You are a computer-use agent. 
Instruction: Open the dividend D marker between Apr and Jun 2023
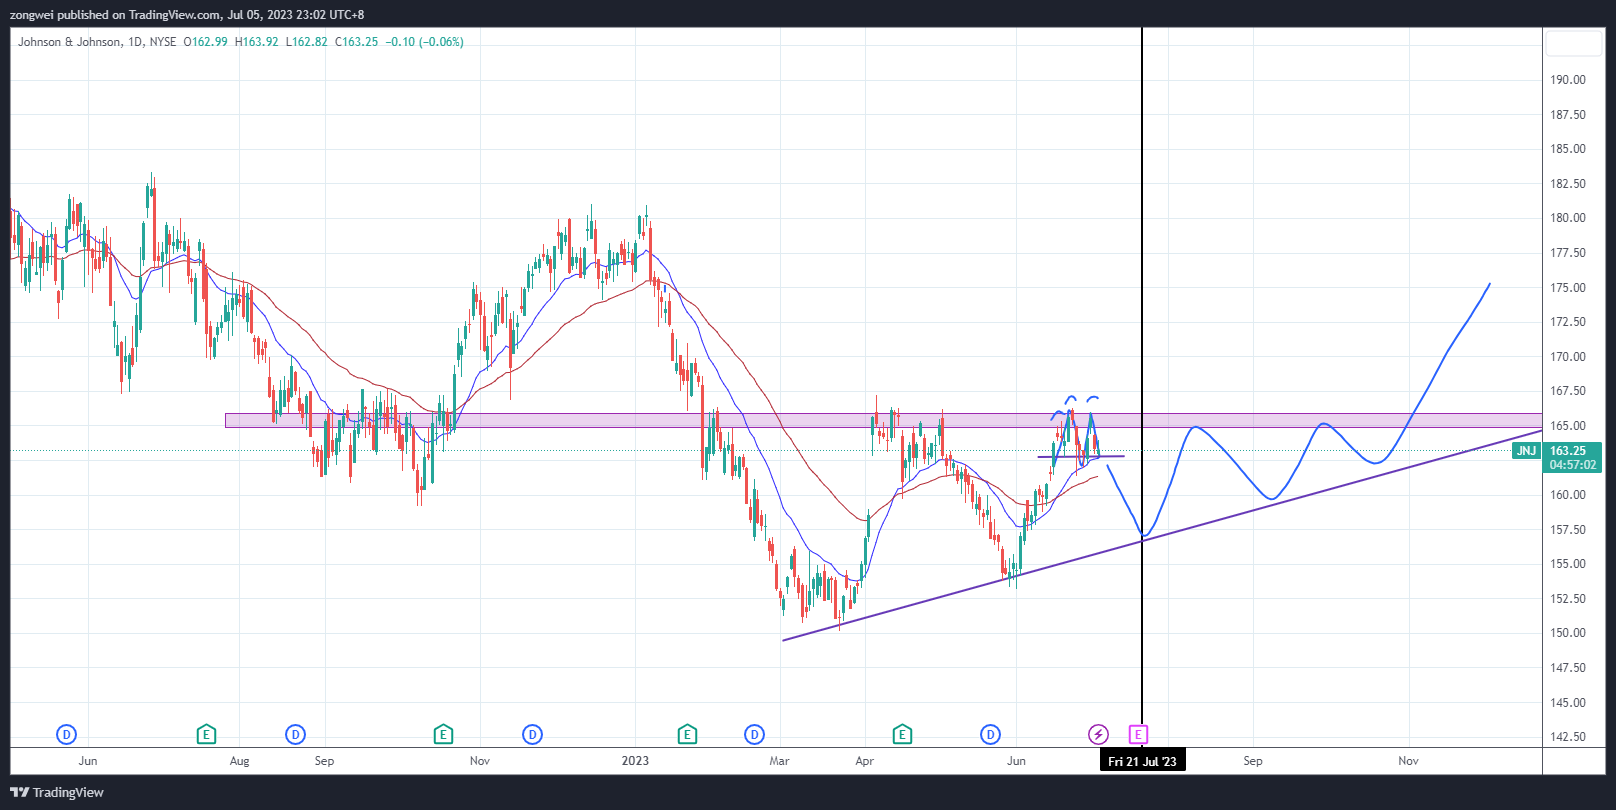pos(990,735)
